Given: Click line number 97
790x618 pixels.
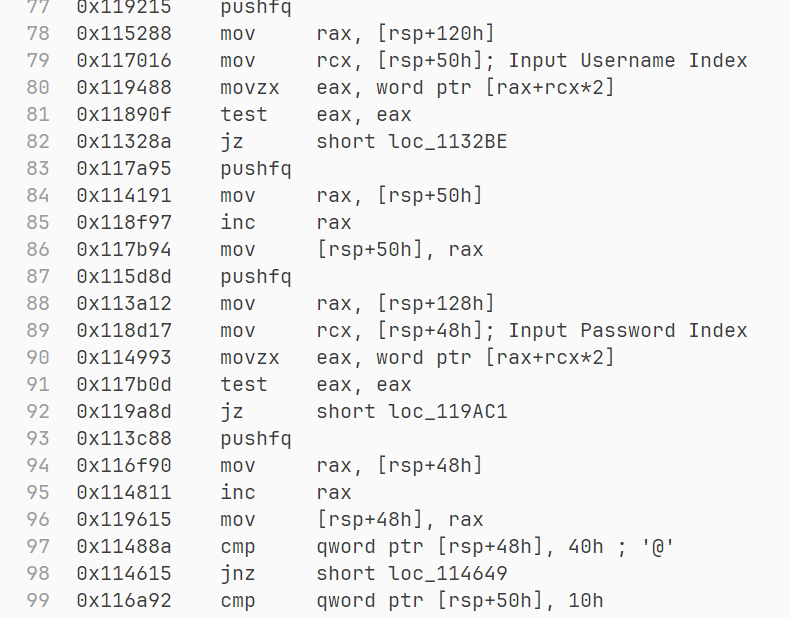Looking at the screenshot, I should coord(37,547).
